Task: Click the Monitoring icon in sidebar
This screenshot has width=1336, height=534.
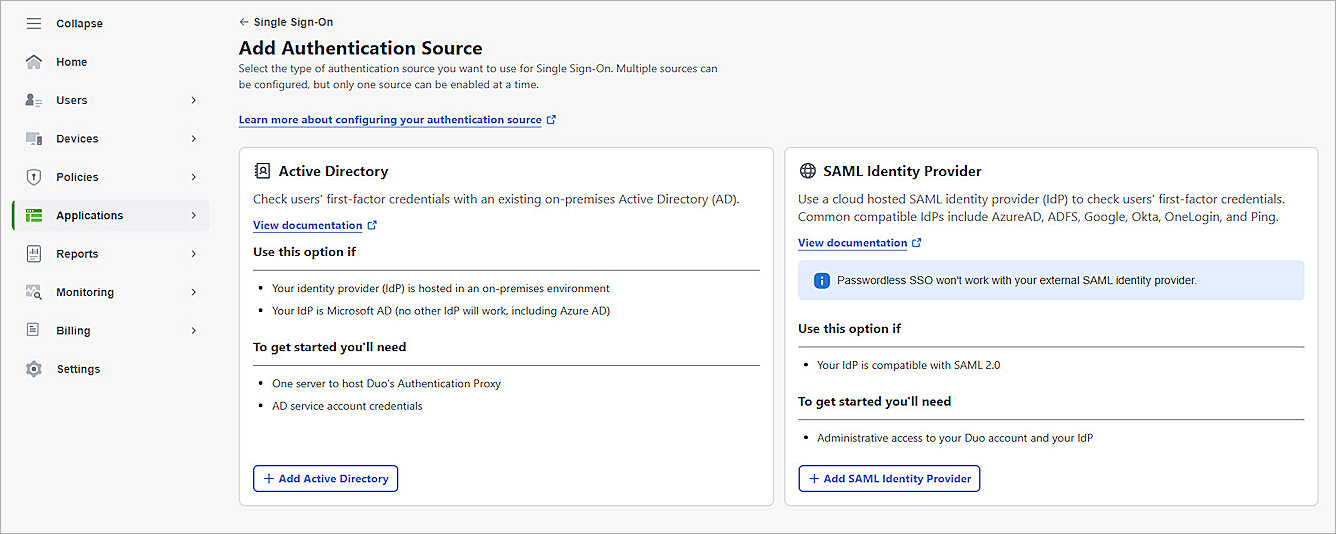Action: [34, 292]
